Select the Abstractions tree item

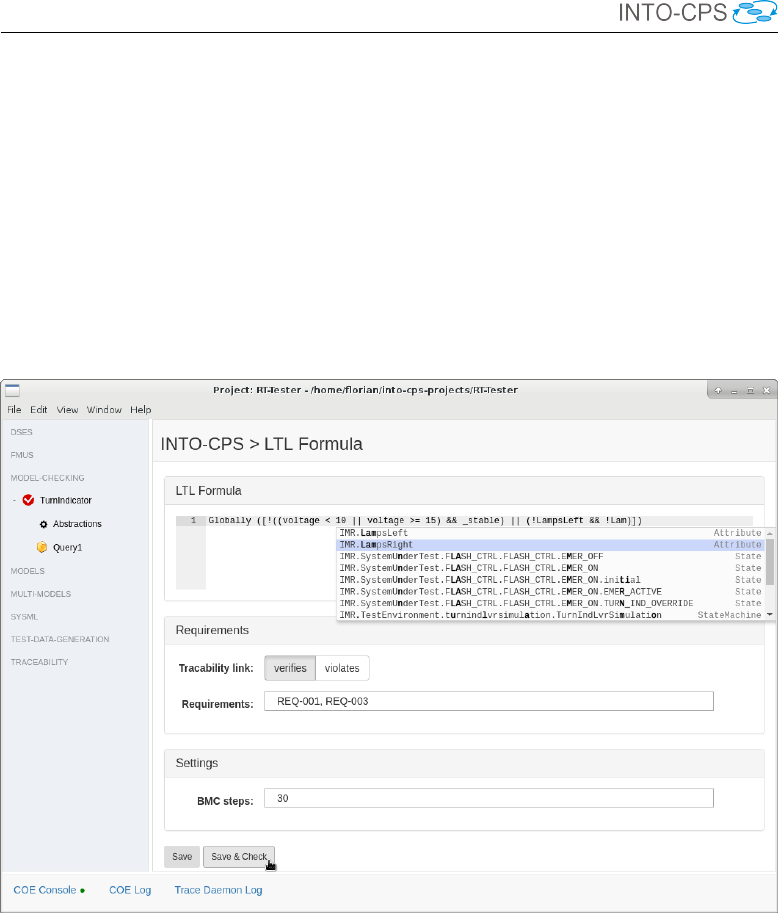[x=77, y=524]
